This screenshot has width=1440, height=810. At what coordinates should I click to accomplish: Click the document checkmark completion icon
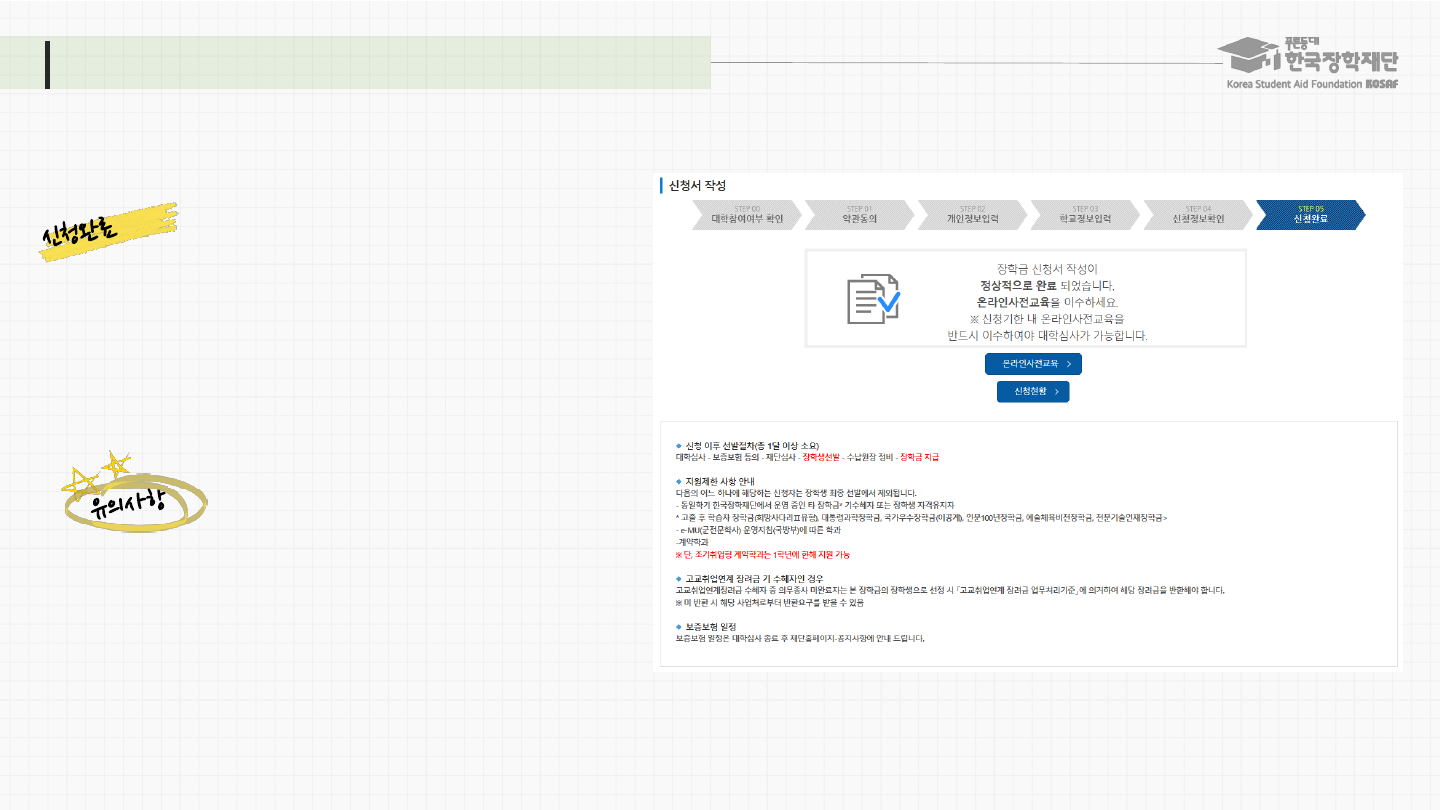tap(873, 298)
